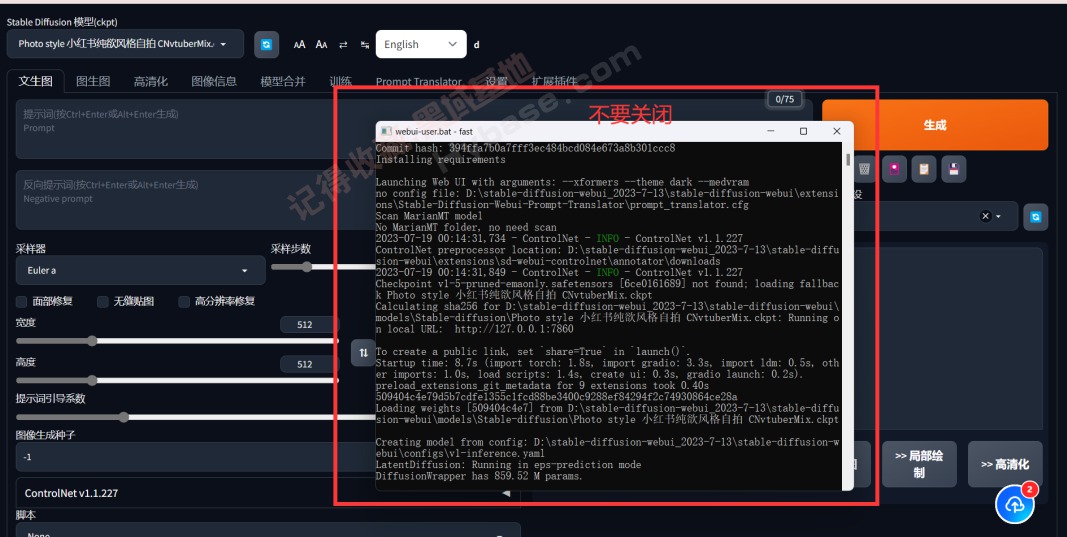The width and height of the screenshot is (1067, 537).
Task: Click the webui-user.bat console title icon
Action: [386, 131]
